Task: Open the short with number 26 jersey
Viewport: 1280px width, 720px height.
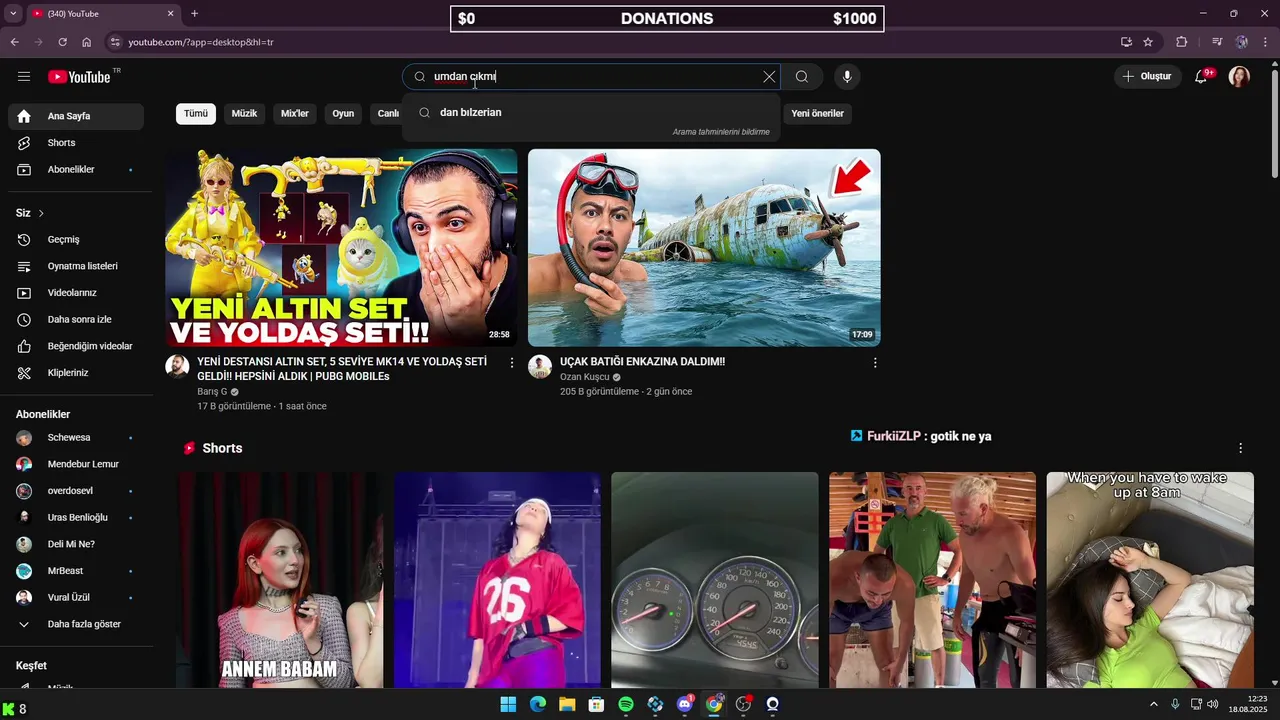Action: [x=497, y=580]
